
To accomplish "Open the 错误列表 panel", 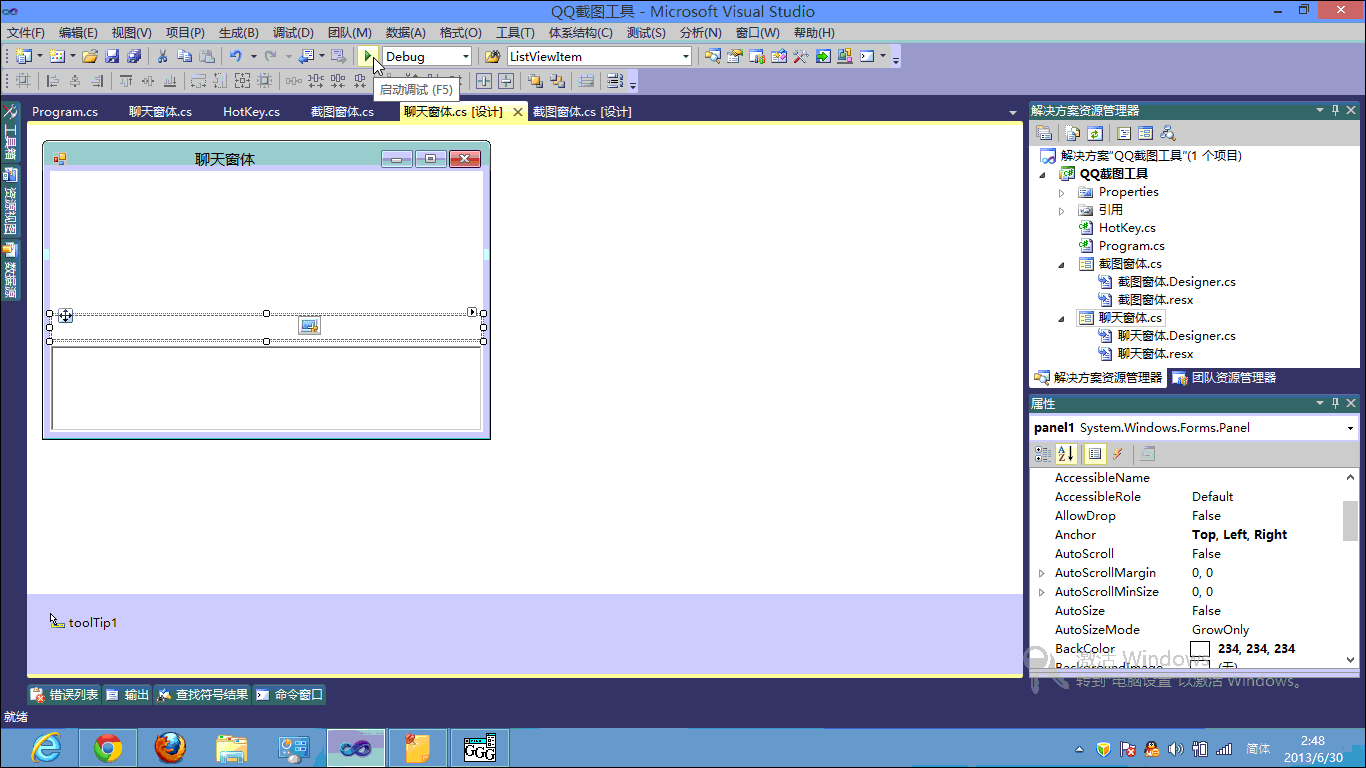I will point(64,694).
